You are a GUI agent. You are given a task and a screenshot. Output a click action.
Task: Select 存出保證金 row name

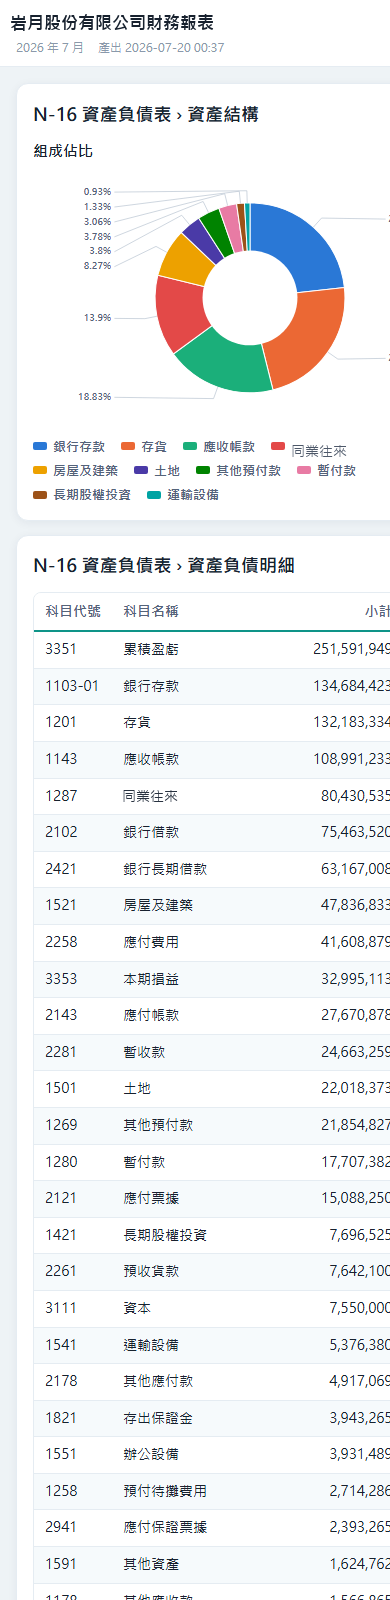tap(158, 1419)
